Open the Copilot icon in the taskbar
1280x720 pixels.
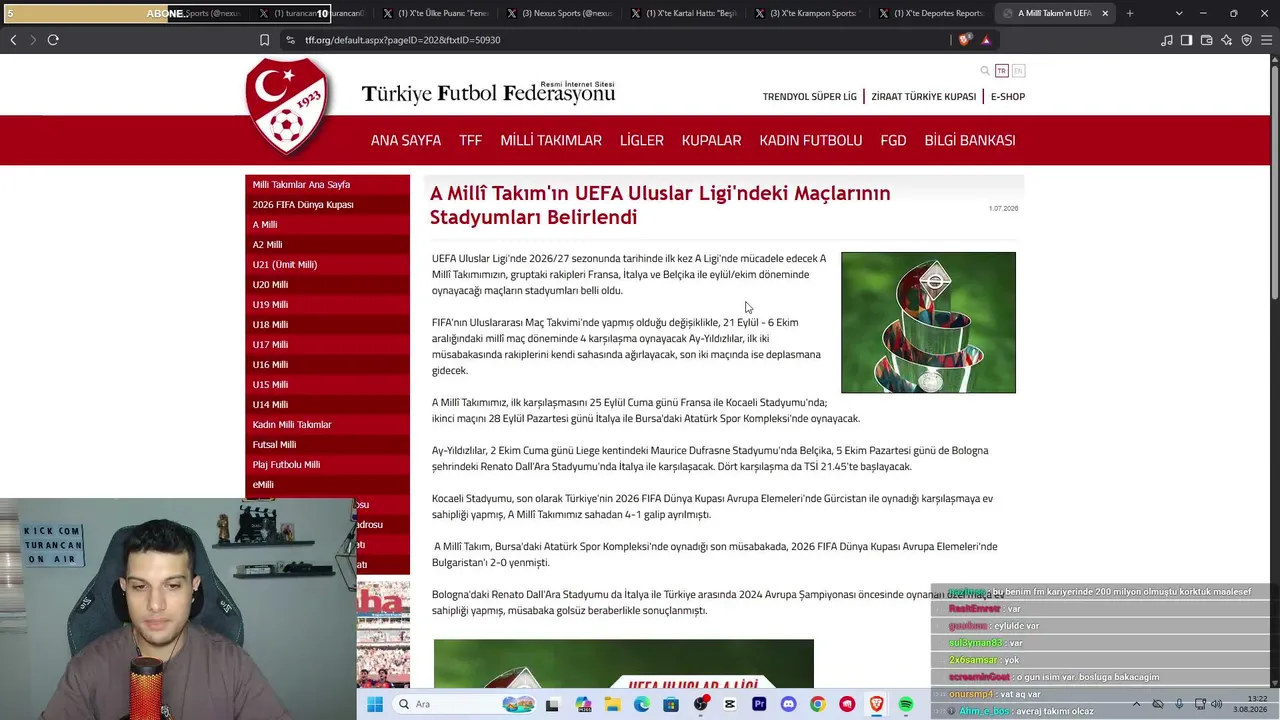coord(583,704)
